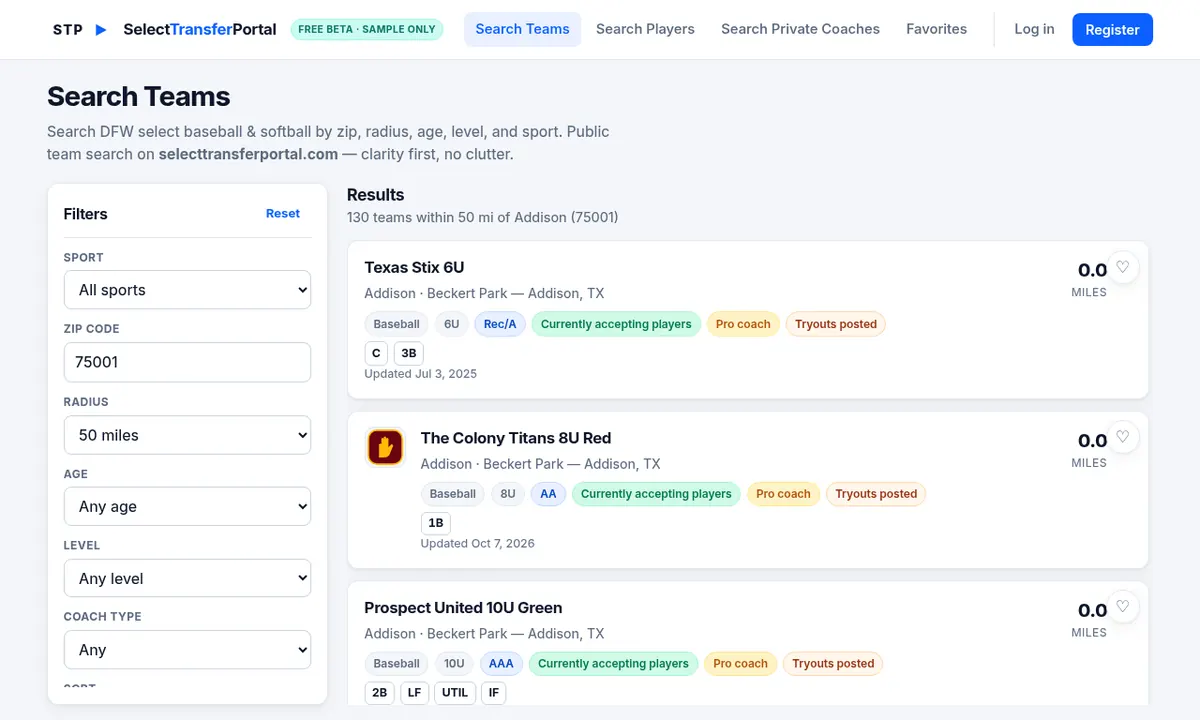The height and width of the screenshot is (720, 1200).
Task: Open the Coach Type dropdown showing Any
Action: 187,650
